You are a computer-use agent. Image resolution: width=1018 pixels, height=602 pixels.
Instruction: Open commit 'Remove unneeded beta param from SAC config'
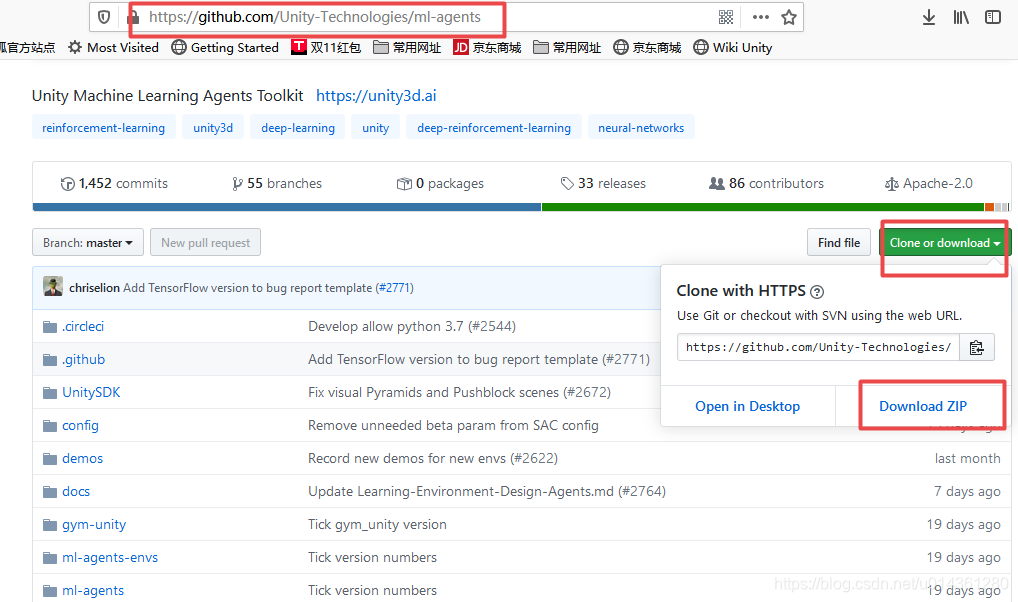[453, 426]
